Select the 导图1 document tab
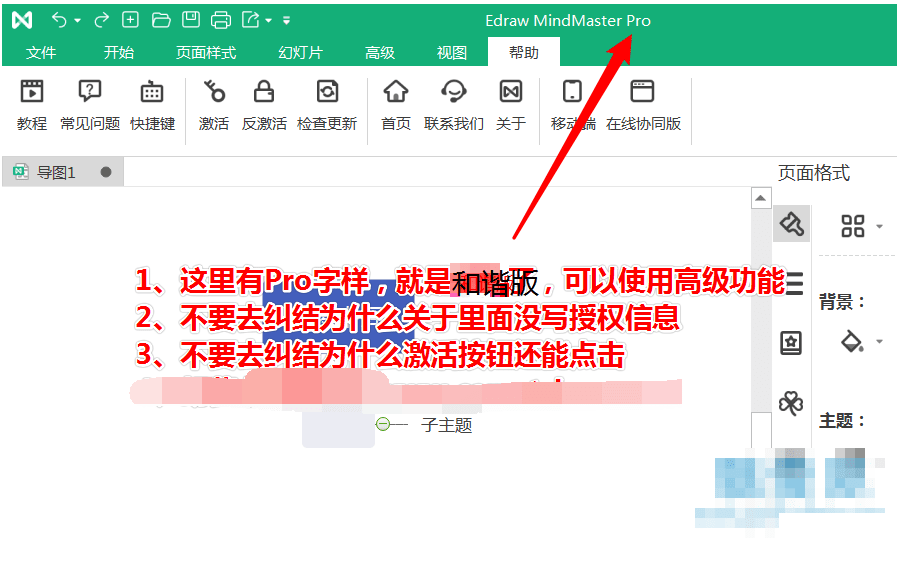902x564 pixels. pos(63,172)
